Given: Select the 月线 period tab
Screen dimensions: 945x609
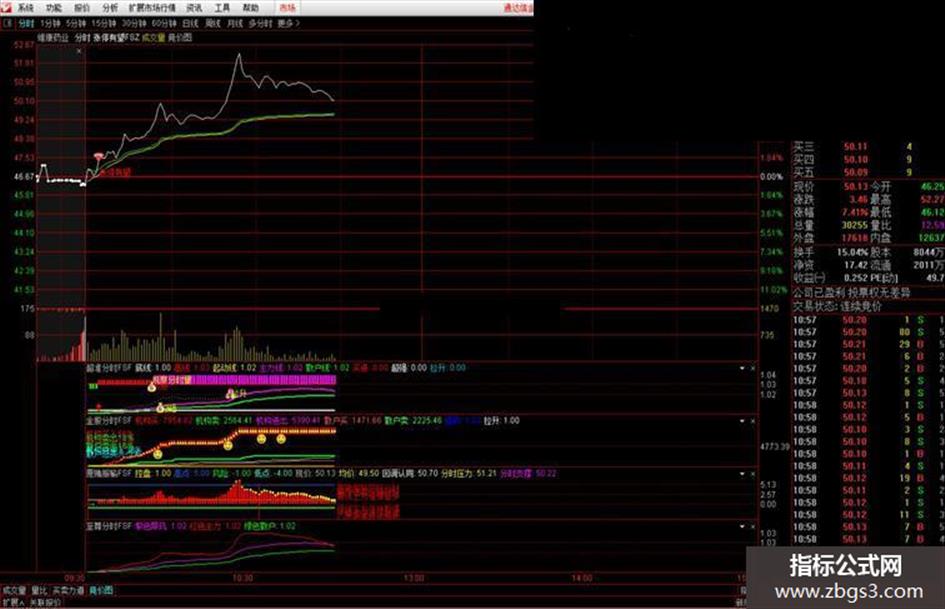Looking at the screenshot, I should coord(234,24).
